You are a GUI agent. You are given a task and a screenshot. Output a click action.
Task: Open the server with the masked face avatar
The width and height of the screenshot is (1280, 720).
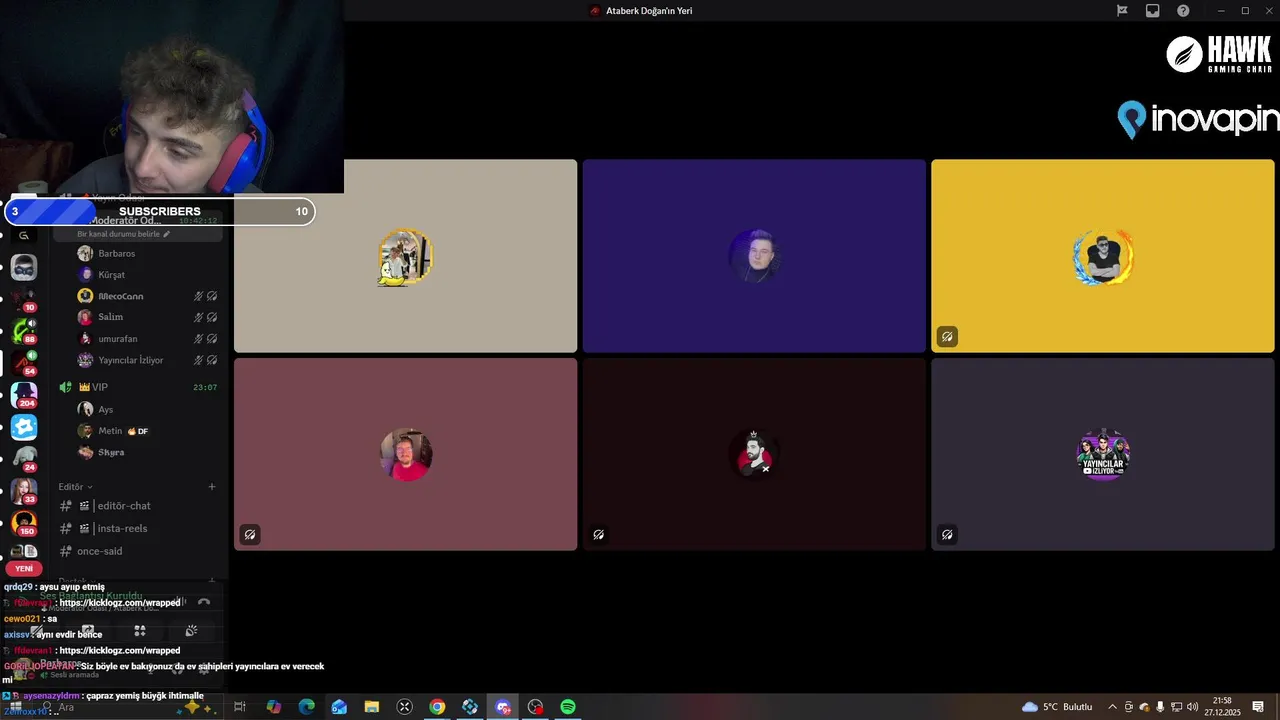click(24, 267)
